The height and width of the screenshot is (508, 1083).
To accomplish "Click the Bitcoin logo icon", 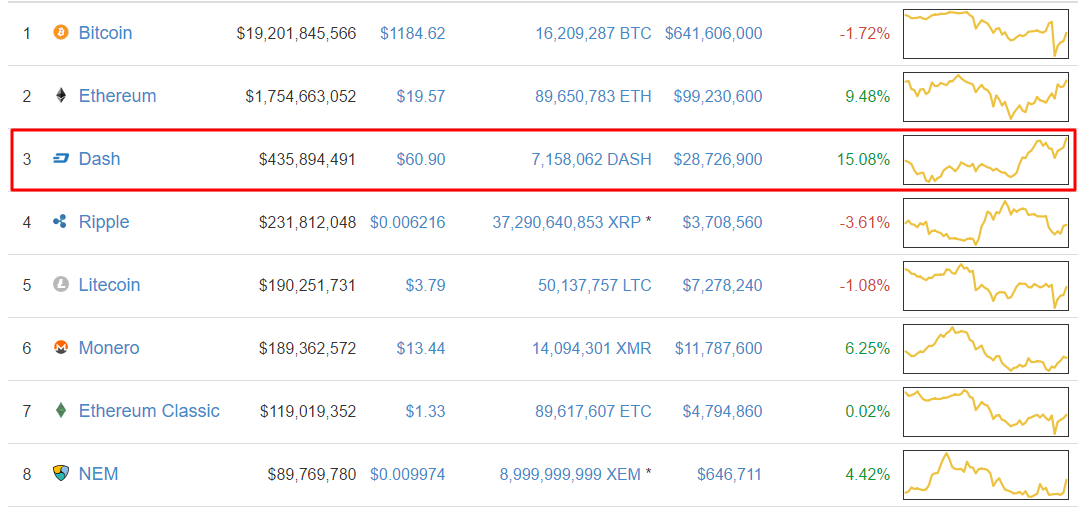I will pos(61,32).
